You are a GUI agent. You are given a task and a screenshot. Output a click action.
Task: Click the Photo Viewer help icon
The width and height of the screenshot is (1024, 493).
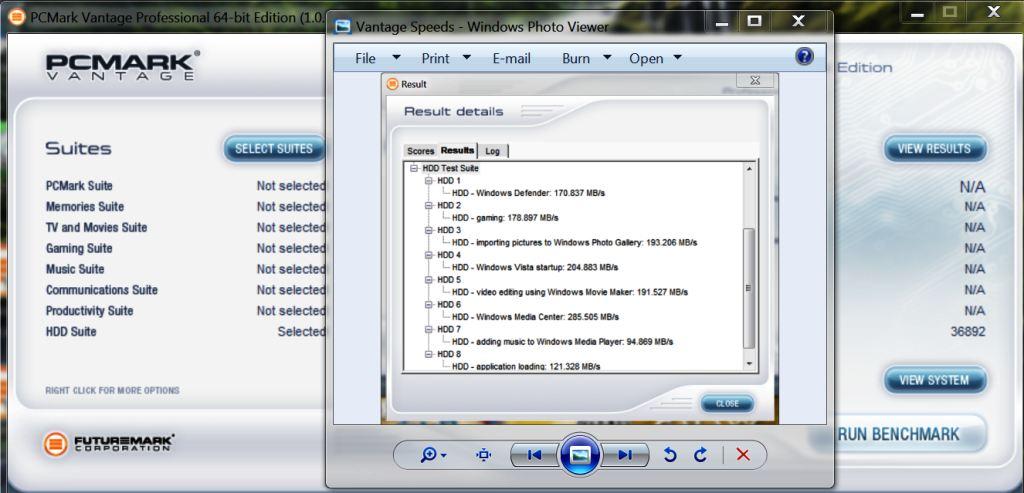(x=804, y=57)
